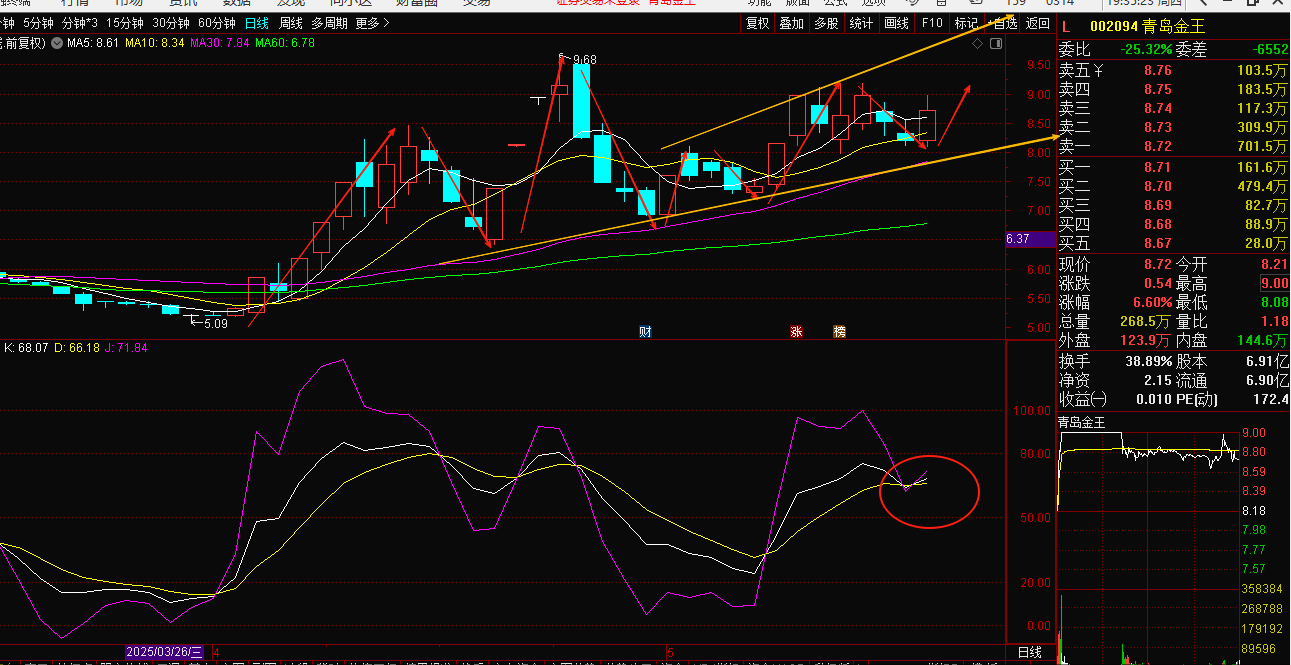1291x665 pixels.
Task: Open the 画线 drawing tools
Action: pyautogui.click(x=897, y=23)
